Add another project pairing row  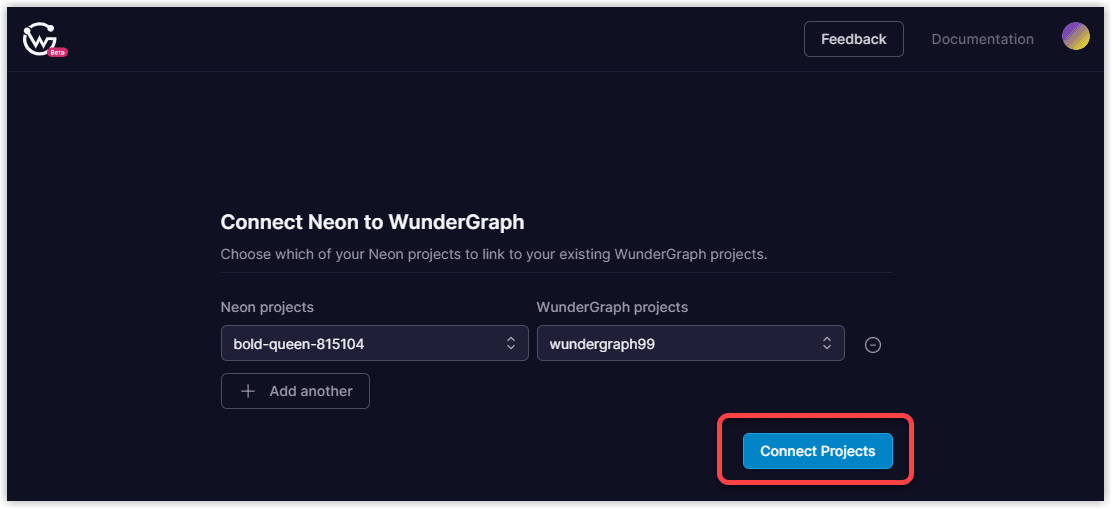tap(295, 391)
